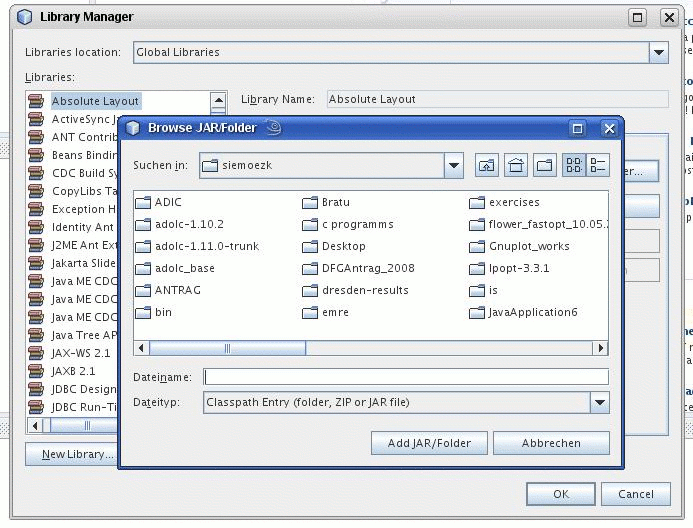Select the Gnuplot_works folder
The height and width of the screenshot is (528, 693).
tap(519, 247)
